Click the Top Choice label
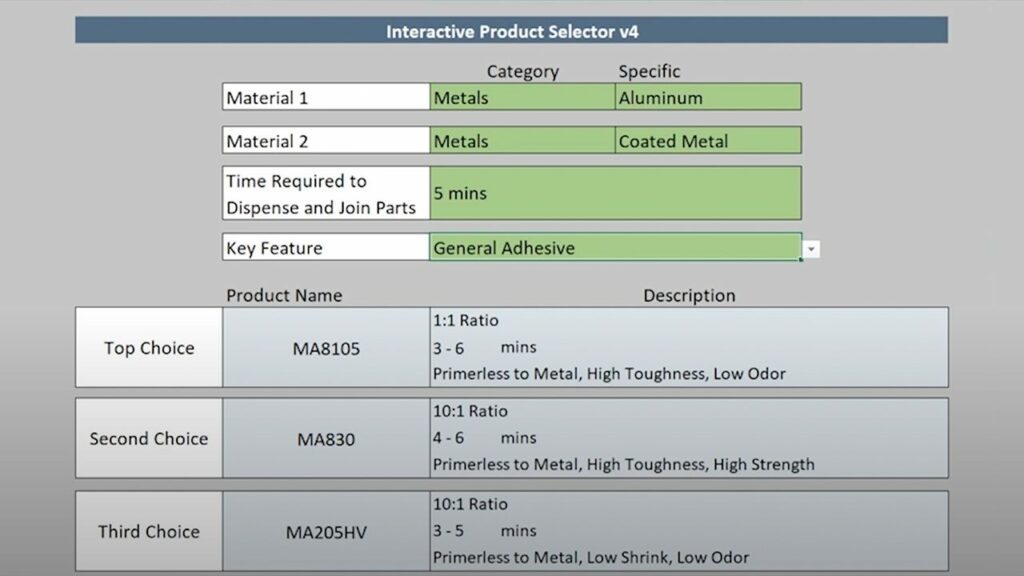1024x576 pixels. [148, 347]
